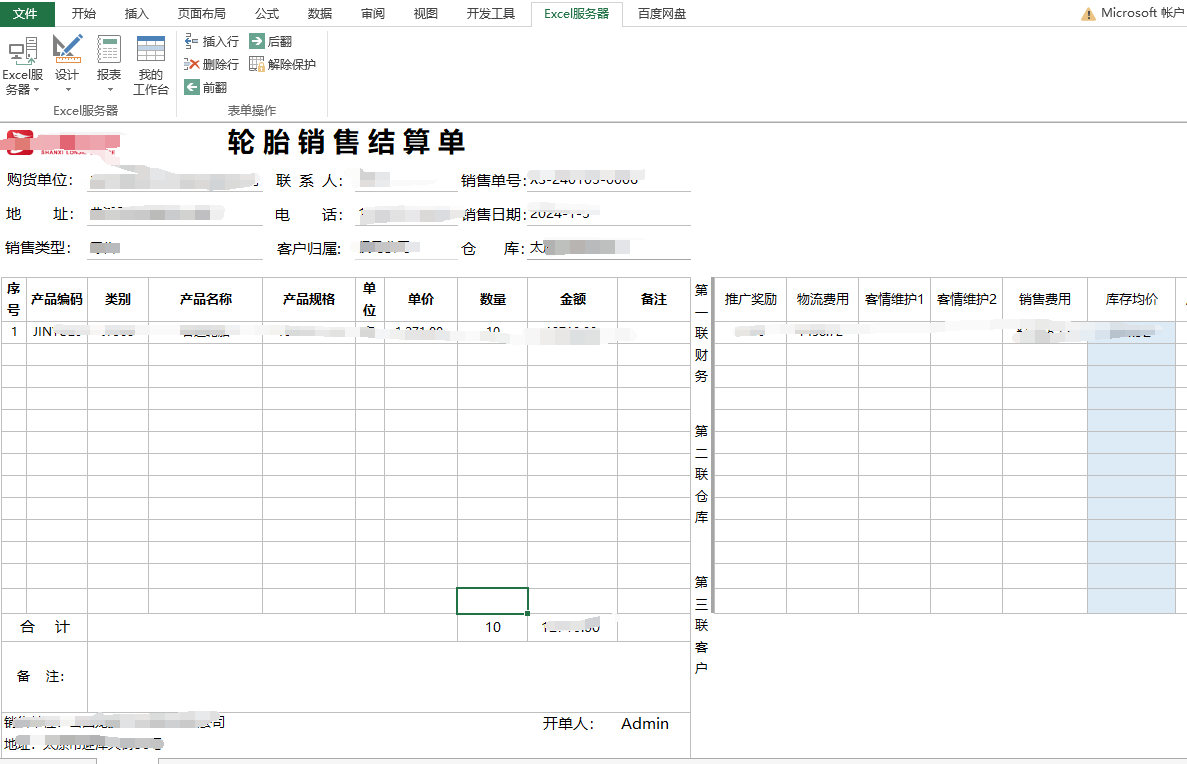1187x764 pixels.
Task: Open the Excel服务器 ribbon button
Action: pos(22,64)
